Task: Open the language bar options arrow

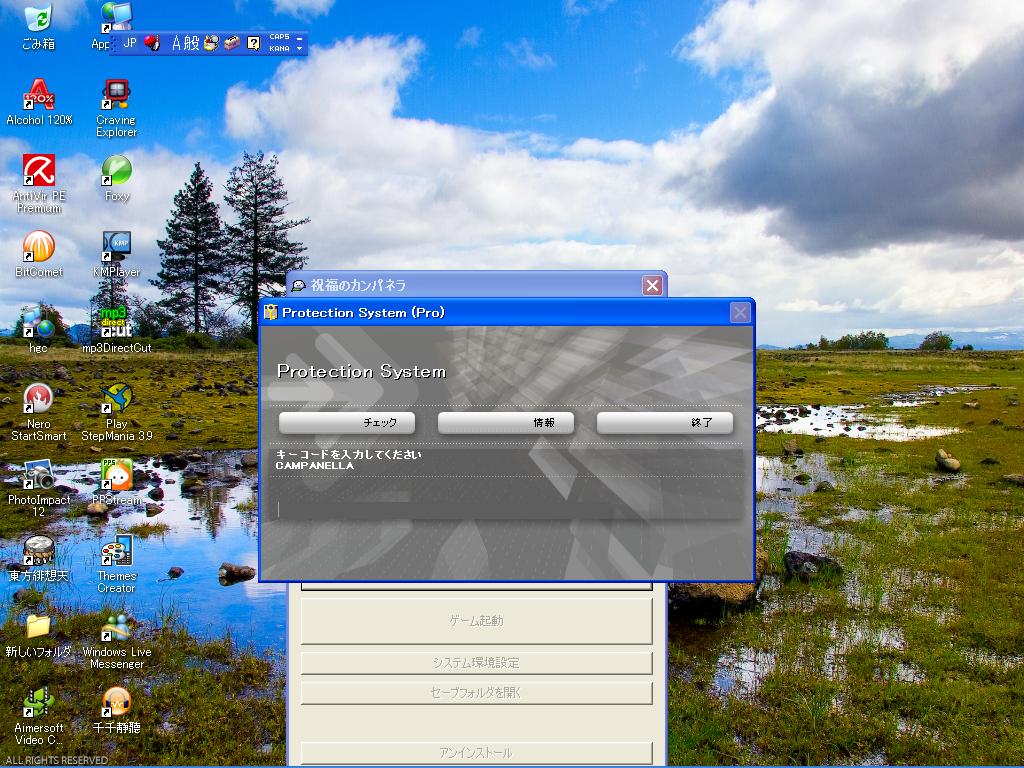Action: (301, 49)
